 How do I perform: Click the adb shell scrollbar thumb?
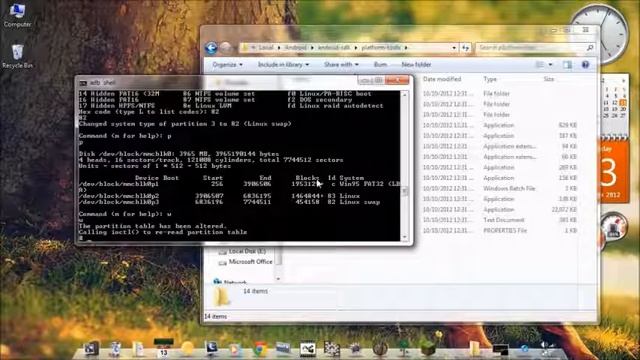404,191
